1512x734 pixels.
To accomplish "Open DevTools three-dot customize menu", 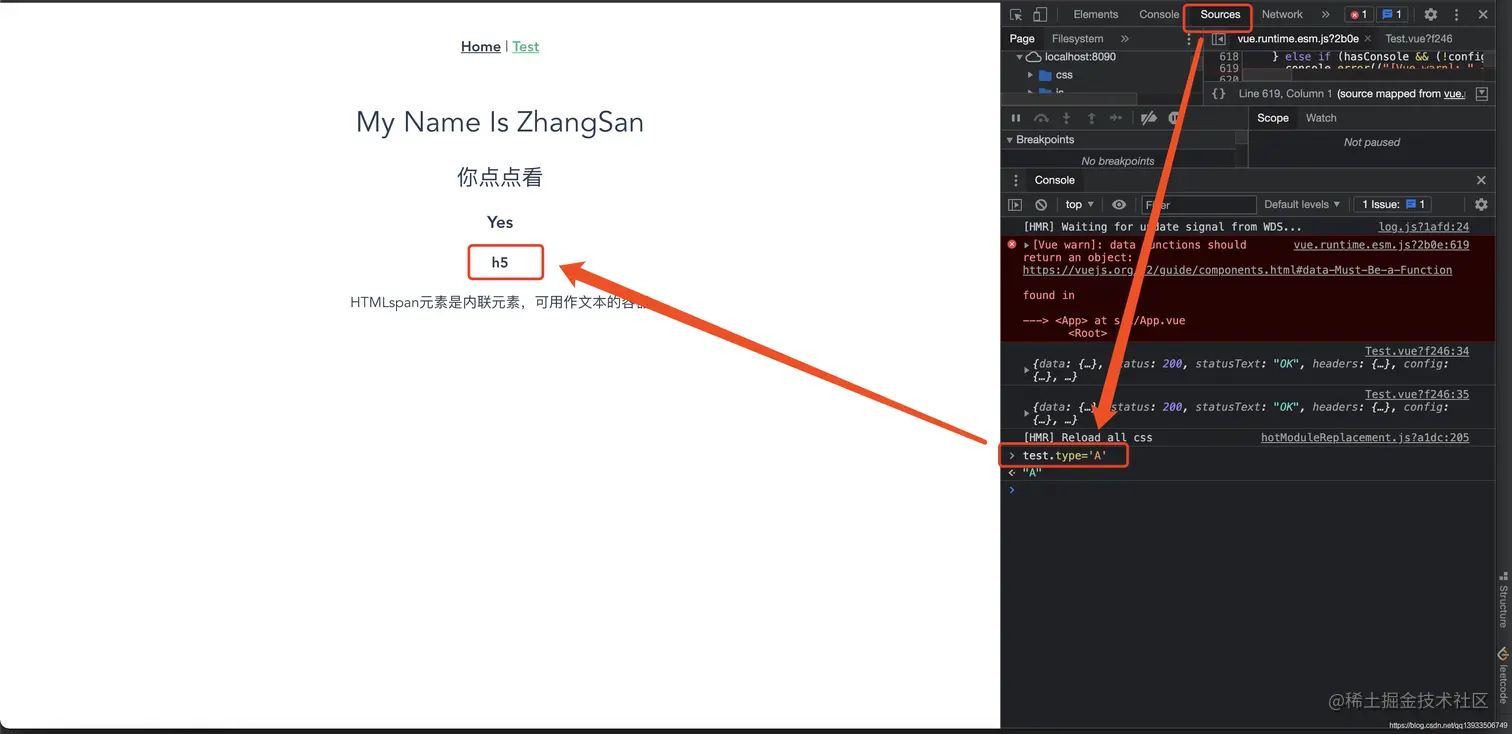I will (x=1456, y=15).
